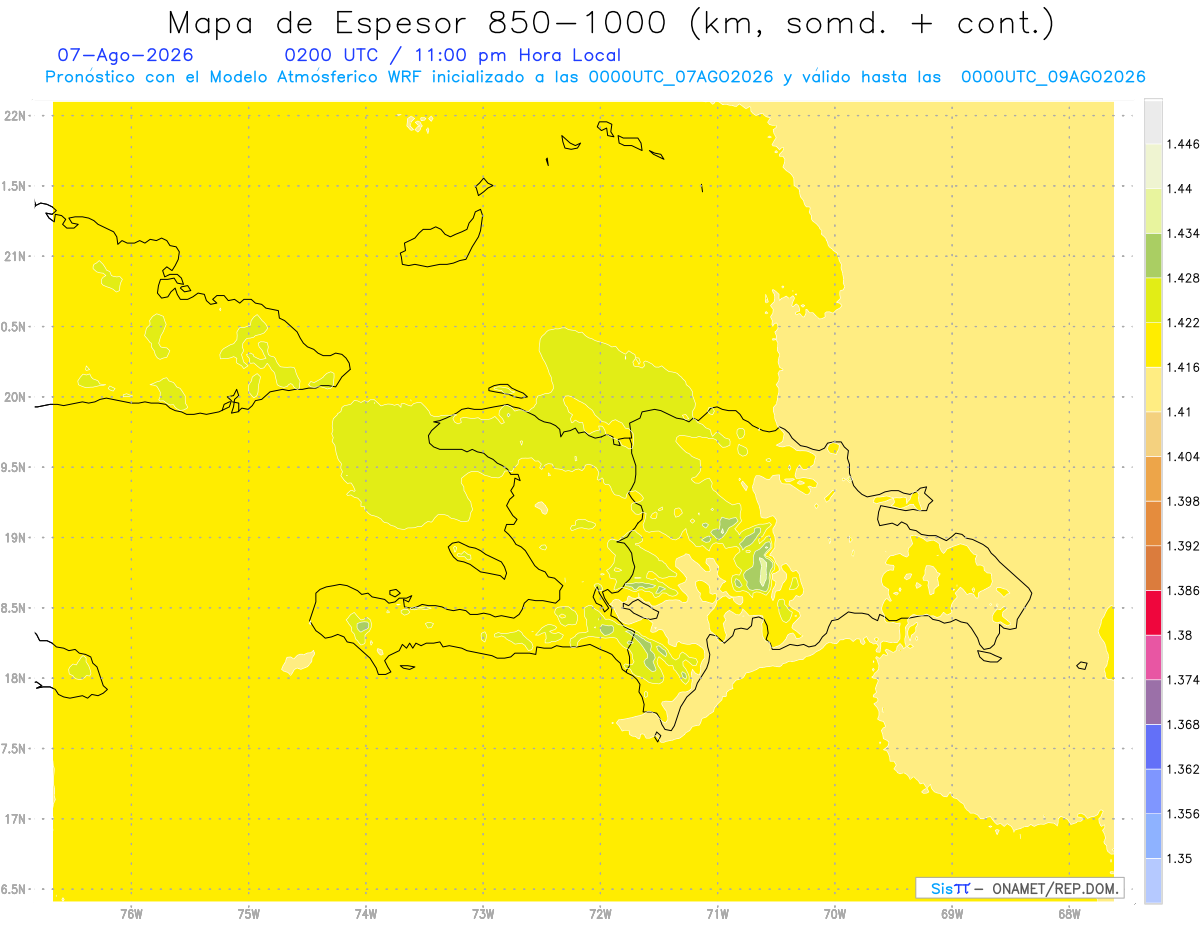Click the longitude label "74W"

pyautogui.click(x=366, y=914)
